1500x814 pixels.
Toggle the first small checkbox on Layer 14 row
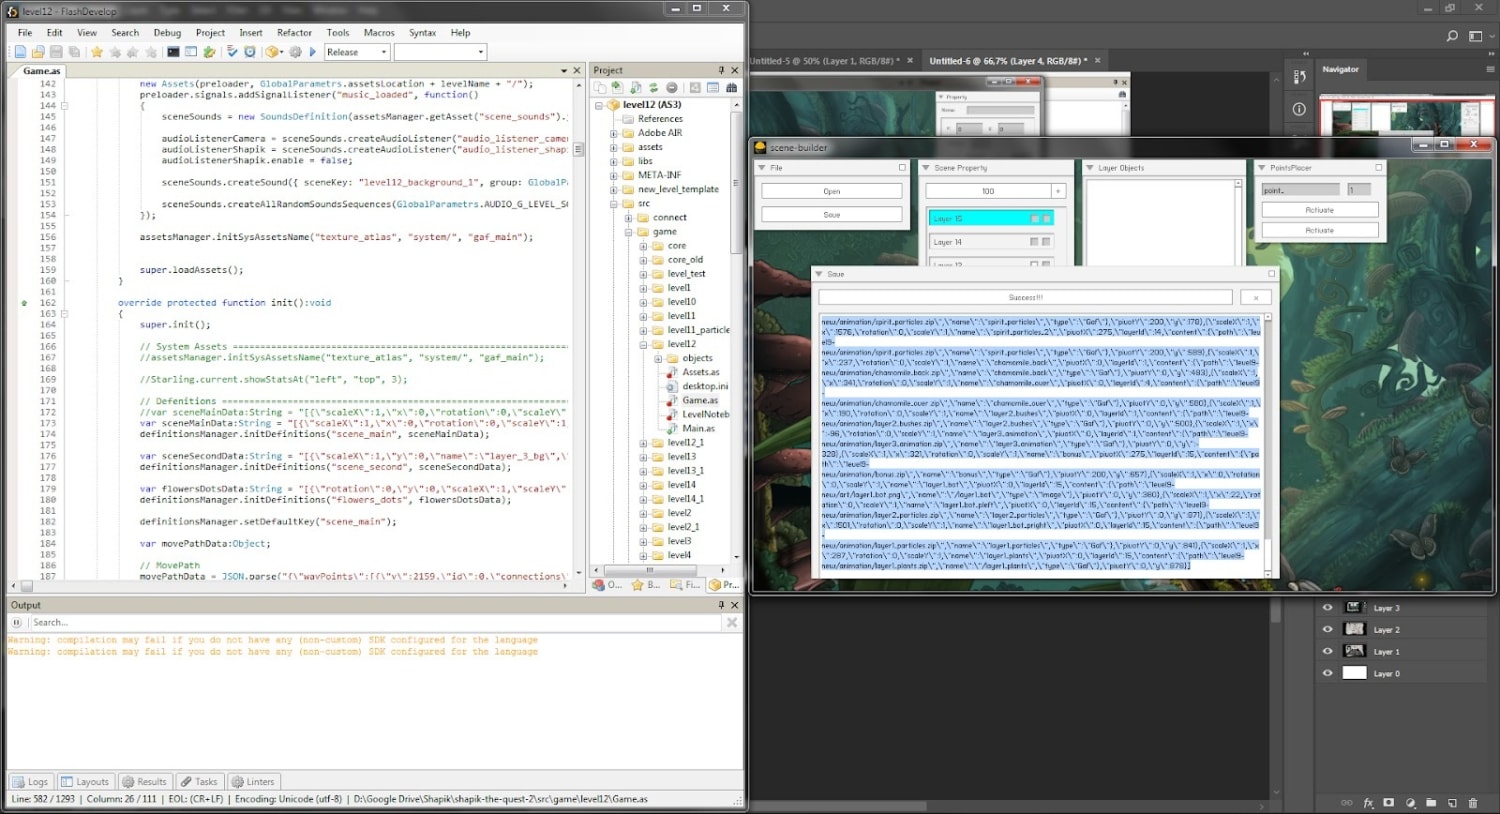coord(1035,242)
